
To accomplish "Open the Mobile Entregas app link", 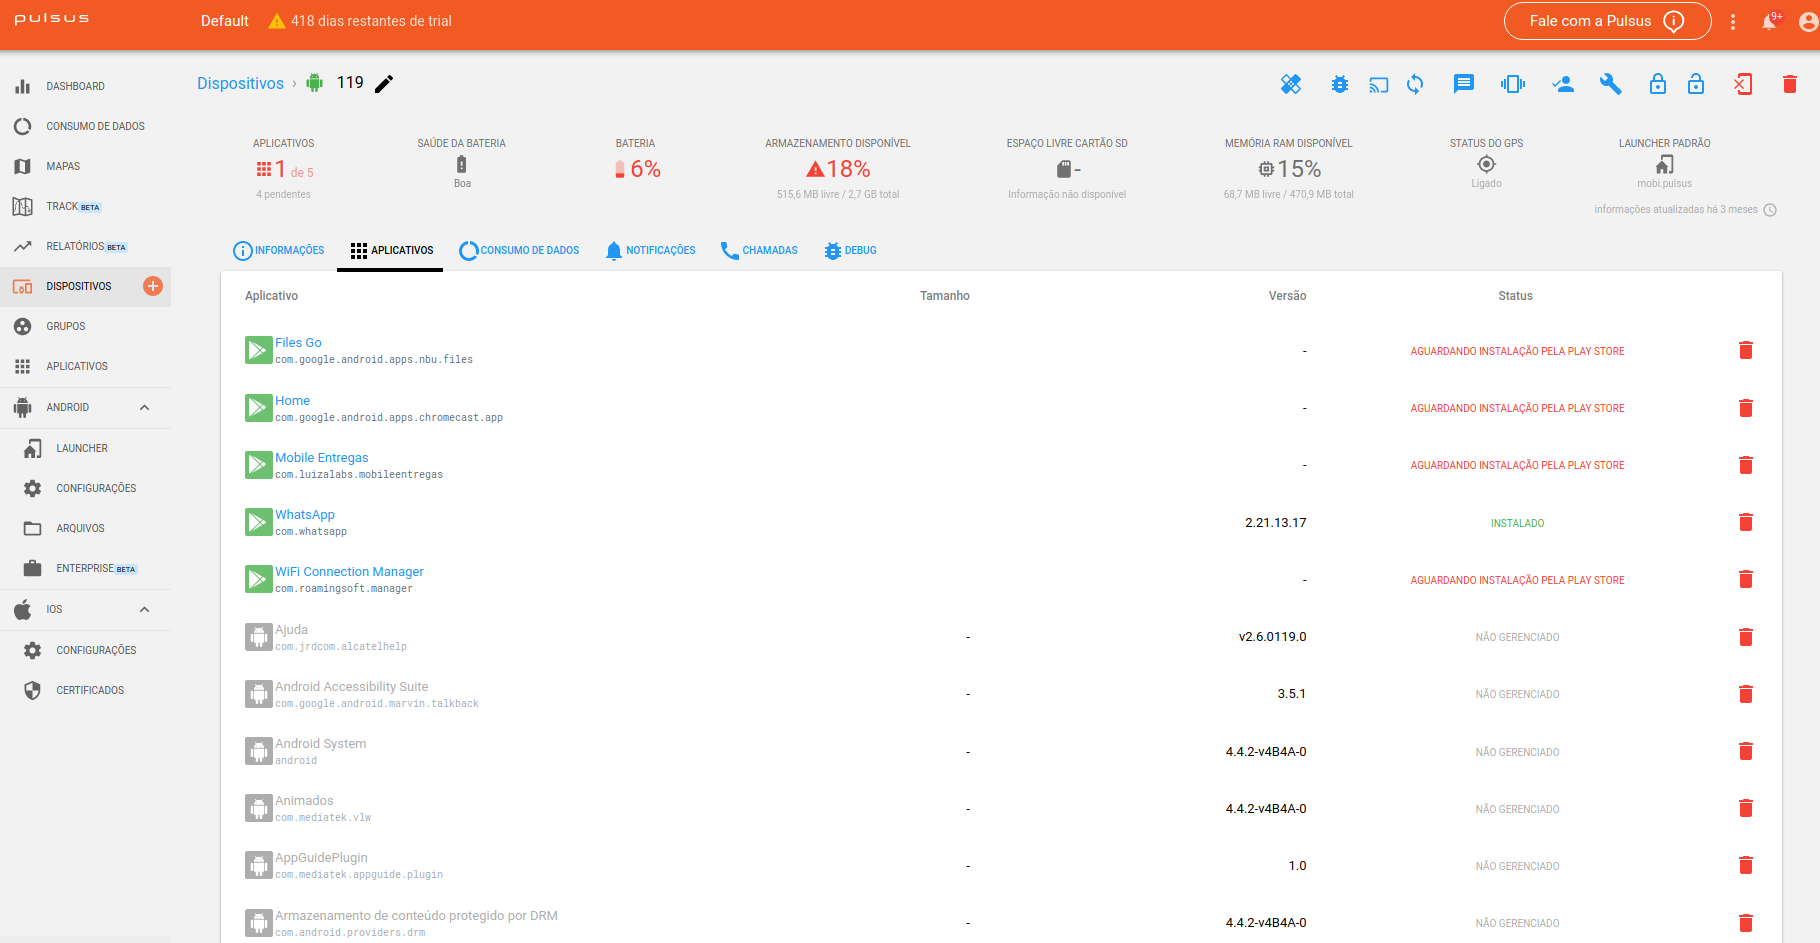I will tap(322, 458).
